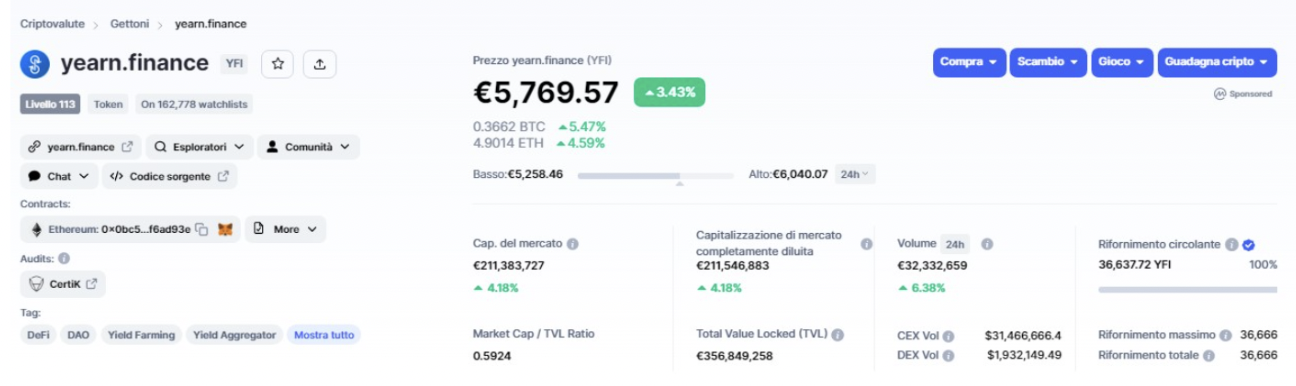The width and height of the screenshot is (1296, 386).
Task: Go to Criptovalute breadcrumb
Action: (x=52, y=22)
